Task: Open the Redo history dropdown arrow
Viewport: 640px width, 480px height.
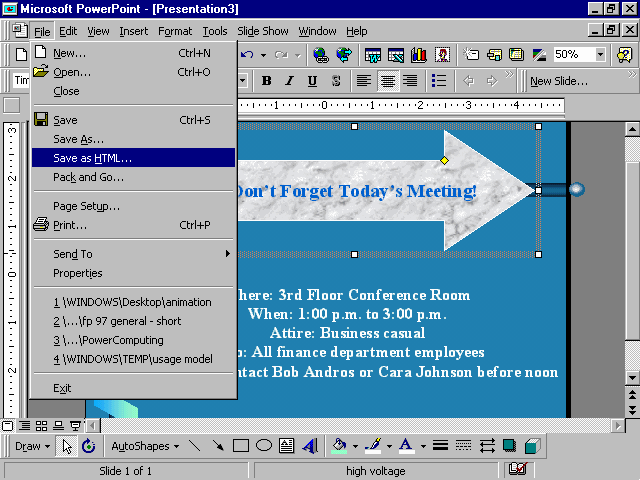Action: 298,55
